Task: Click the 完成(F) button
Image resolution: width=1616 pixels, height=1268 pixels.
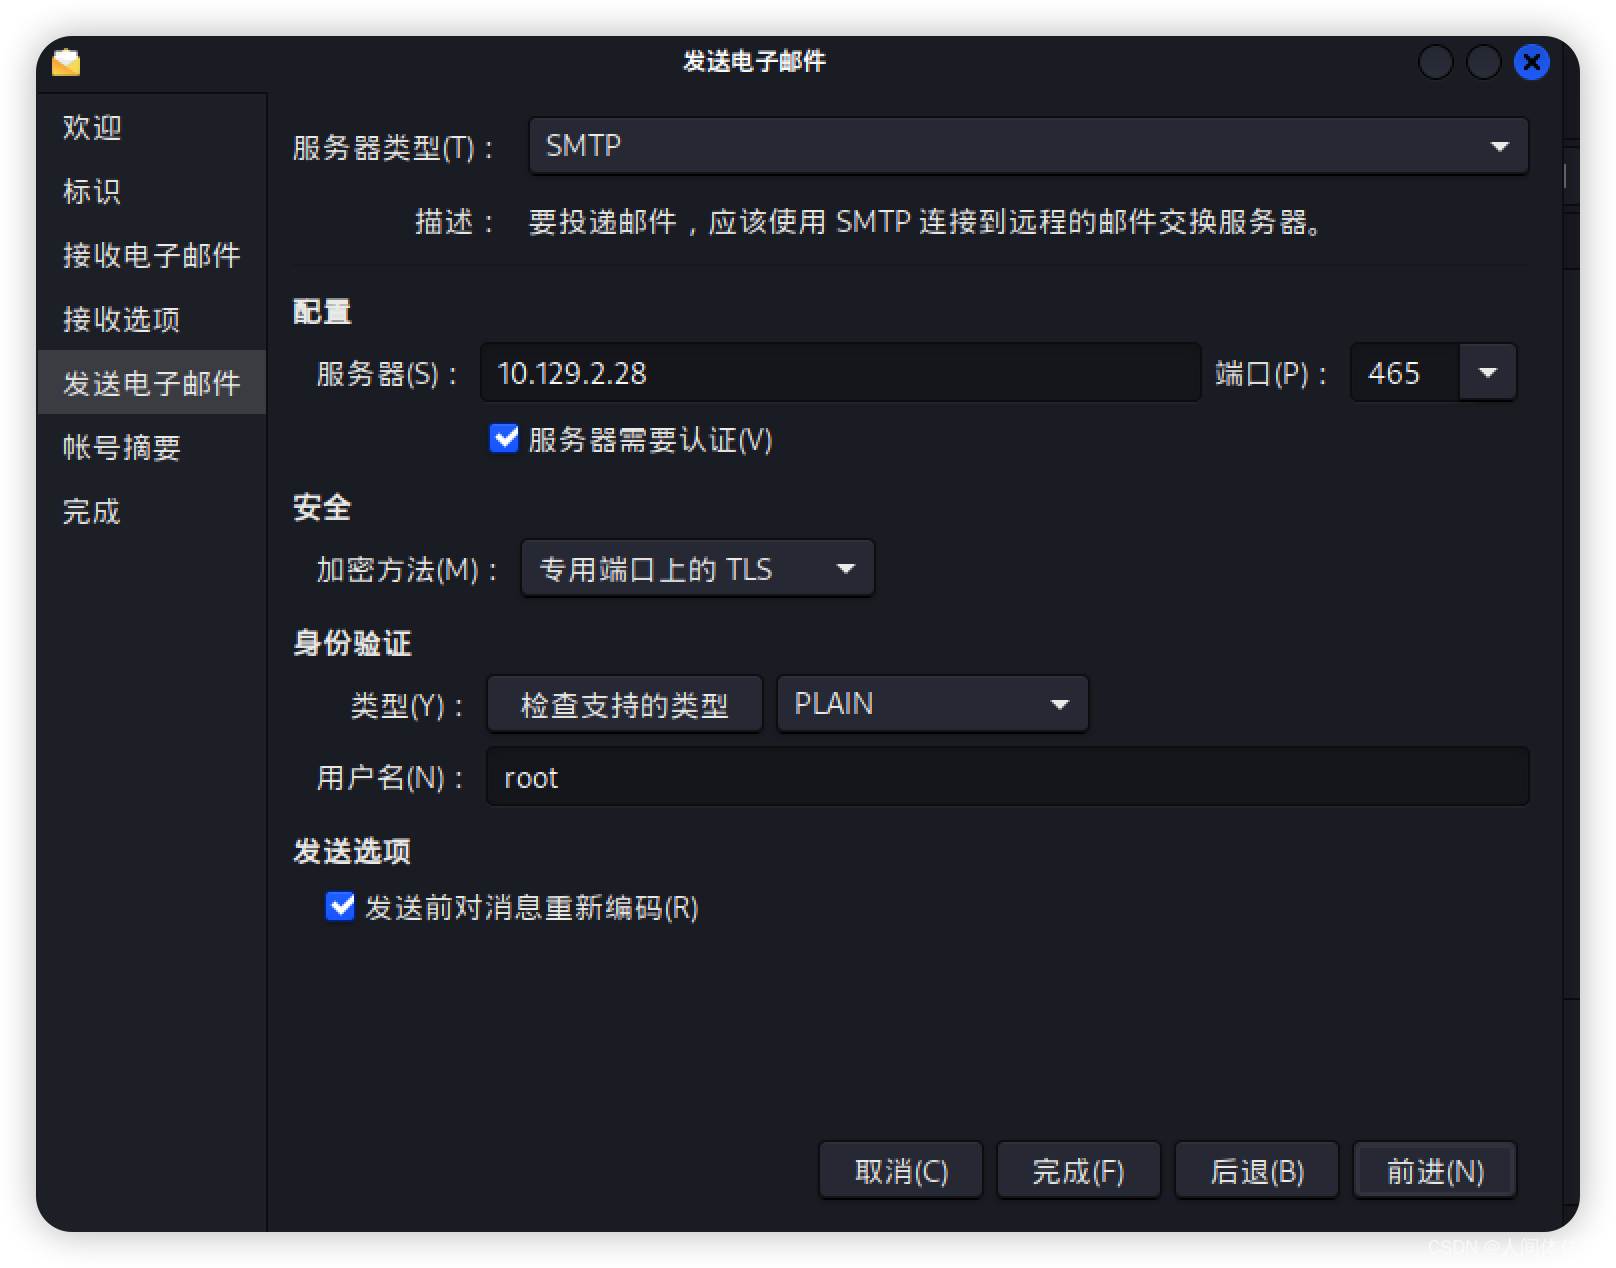Action: click(x=1078, y=1170)
